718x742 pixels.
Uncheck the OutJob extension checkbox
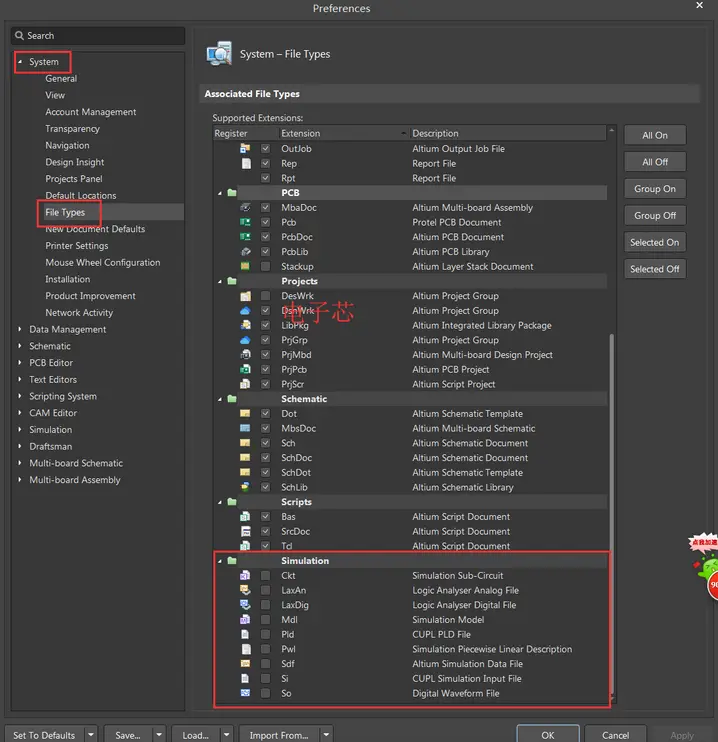[266, 149]
